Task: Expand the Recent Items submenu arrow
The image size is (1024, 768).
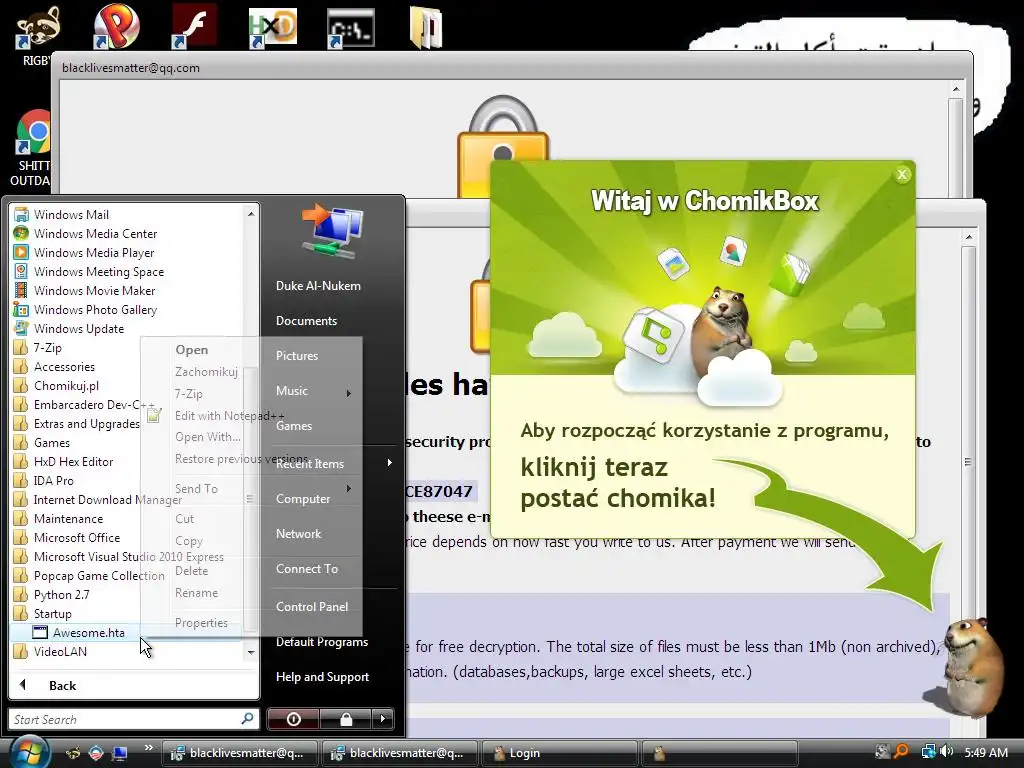Action: [389, 462]
